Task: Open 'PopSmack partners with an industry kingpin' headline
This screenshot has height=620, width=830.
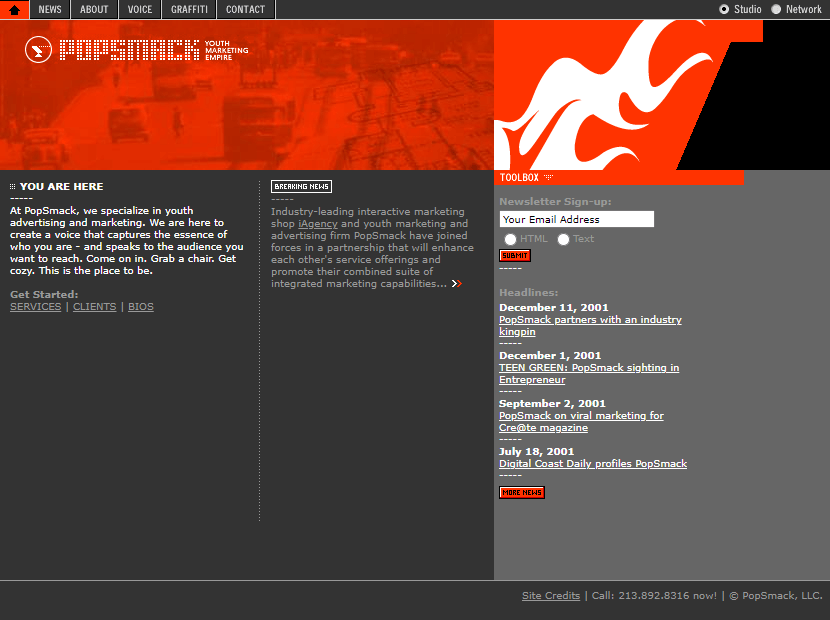Action: point(590,326)
